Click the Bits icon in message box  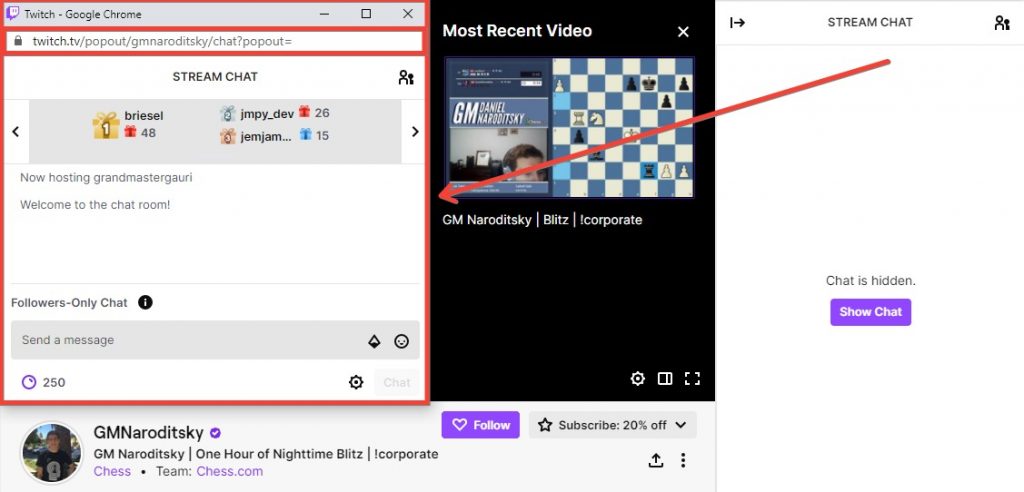pos(374,340)
